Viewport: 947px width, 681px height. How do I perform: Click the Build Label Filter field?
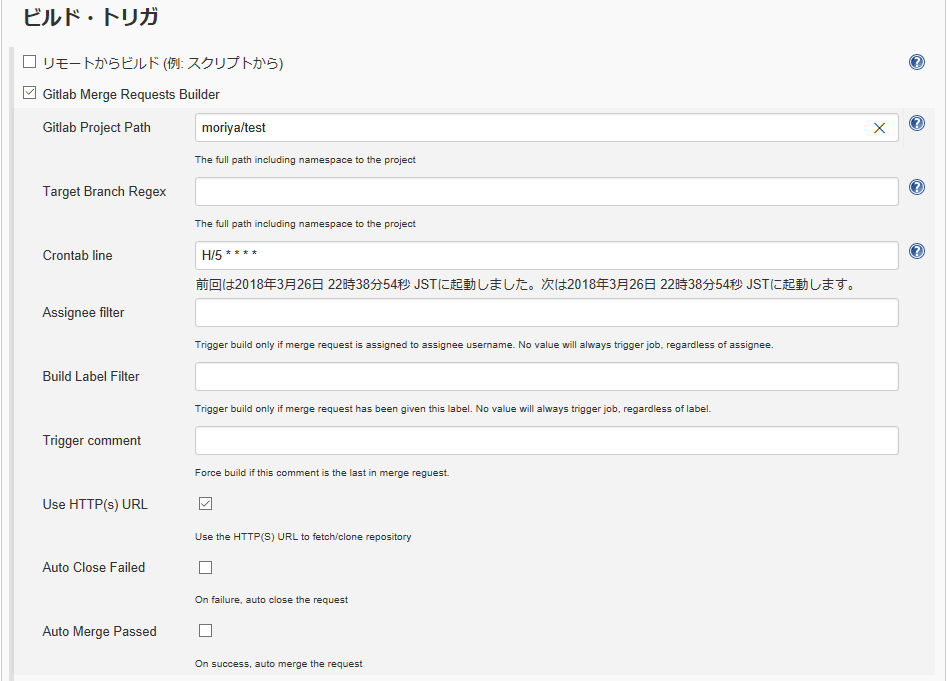pyautogui.click(x=547, y=377)
